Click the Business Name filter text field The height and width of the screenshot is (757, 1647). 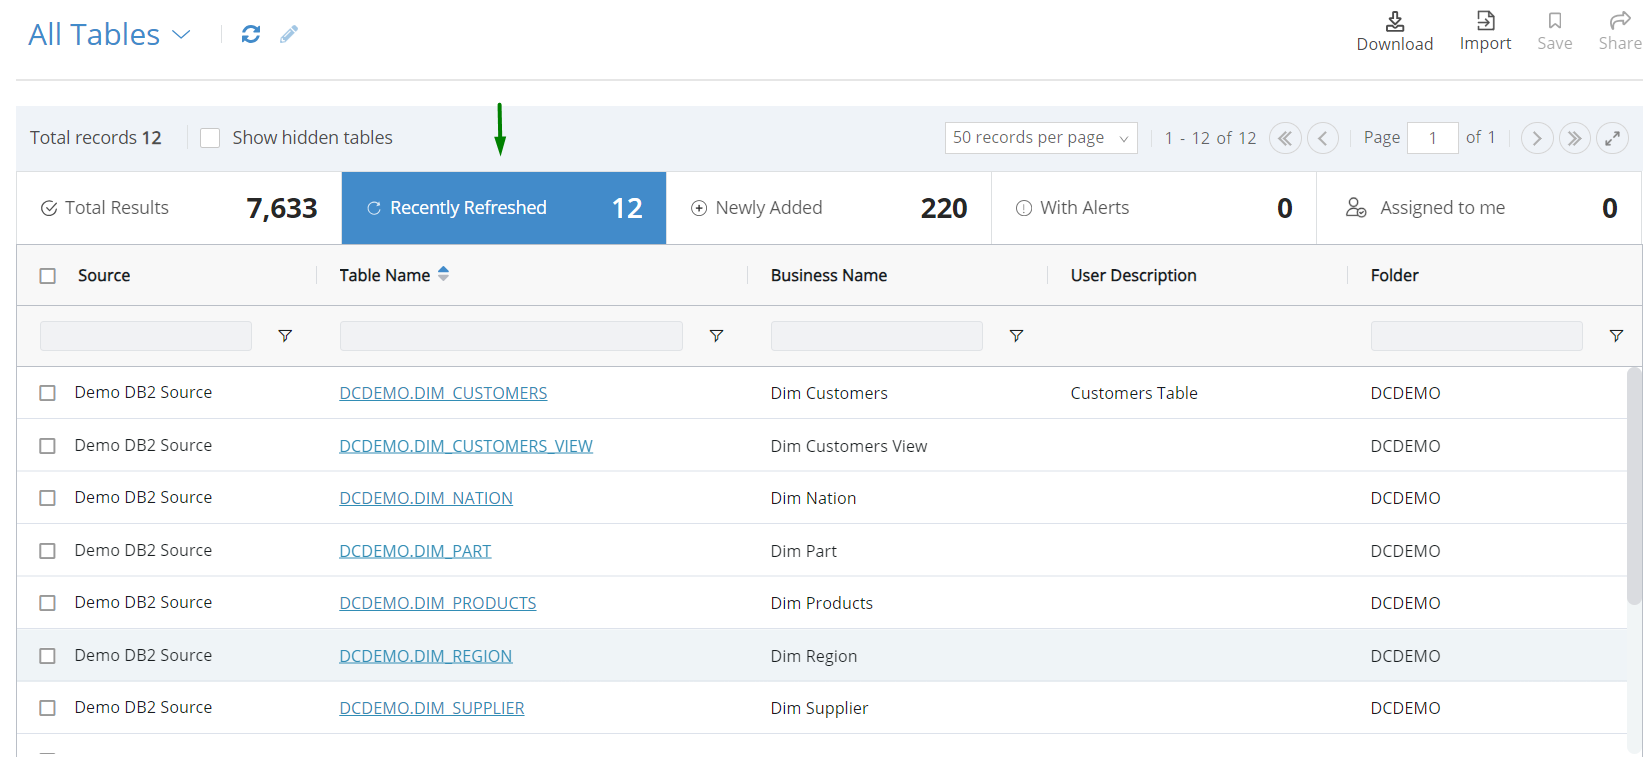(877, 336)
